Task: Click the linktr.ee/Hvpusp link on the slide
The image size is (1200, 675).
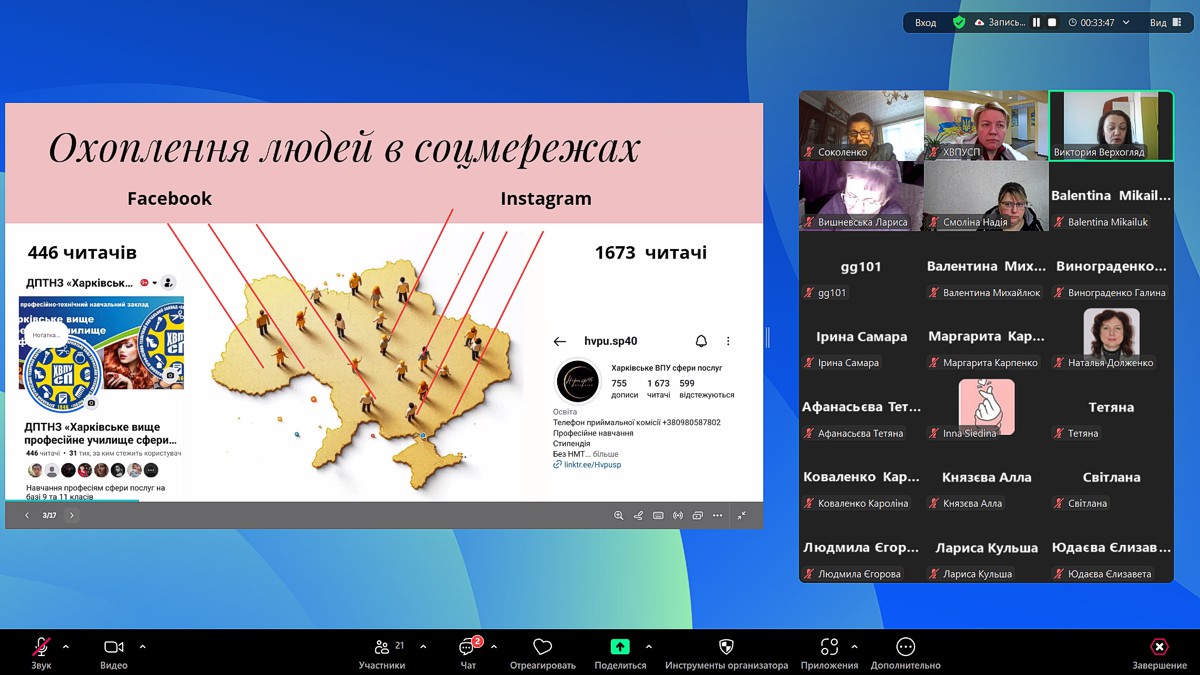Action: (x=592, y=465)
